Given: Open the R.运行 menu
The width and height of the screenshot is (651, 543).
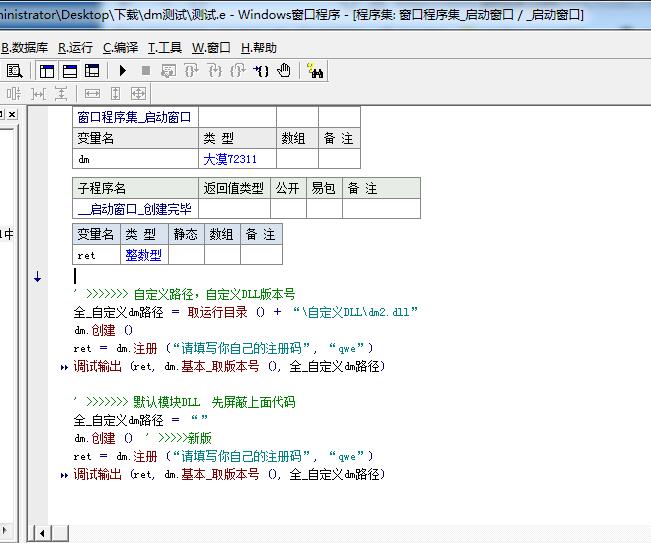Looking at the screenshot, I should [x=75, y=47].
